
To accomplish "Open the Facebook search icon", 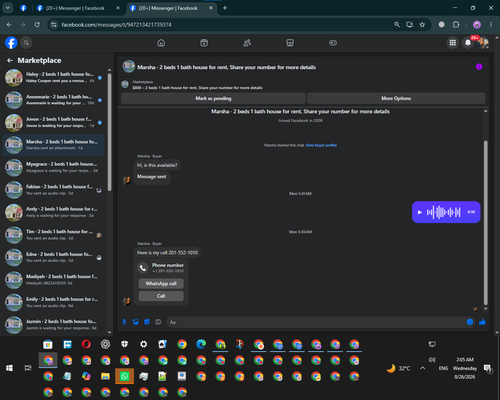I will pyautogui.click(x=26, y=43).
